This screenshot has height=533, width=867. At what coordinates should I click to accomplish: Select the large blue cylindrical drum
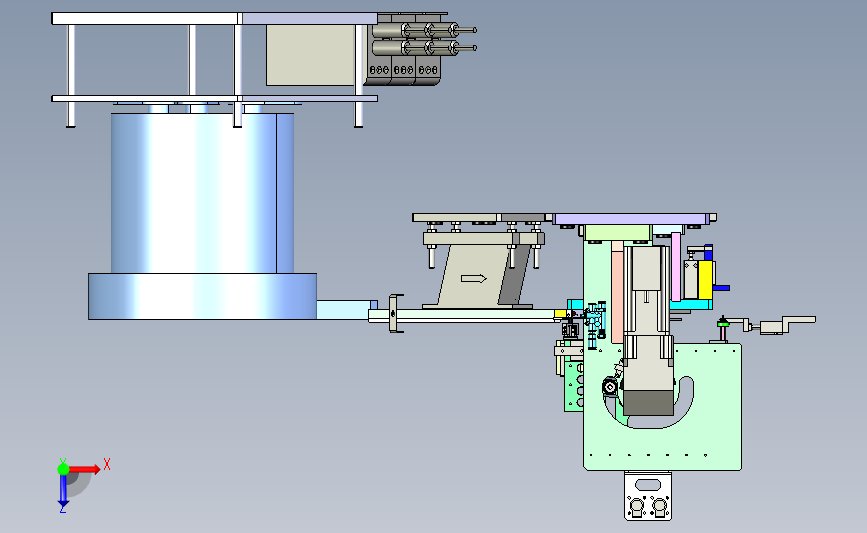(x=202, y=193)
